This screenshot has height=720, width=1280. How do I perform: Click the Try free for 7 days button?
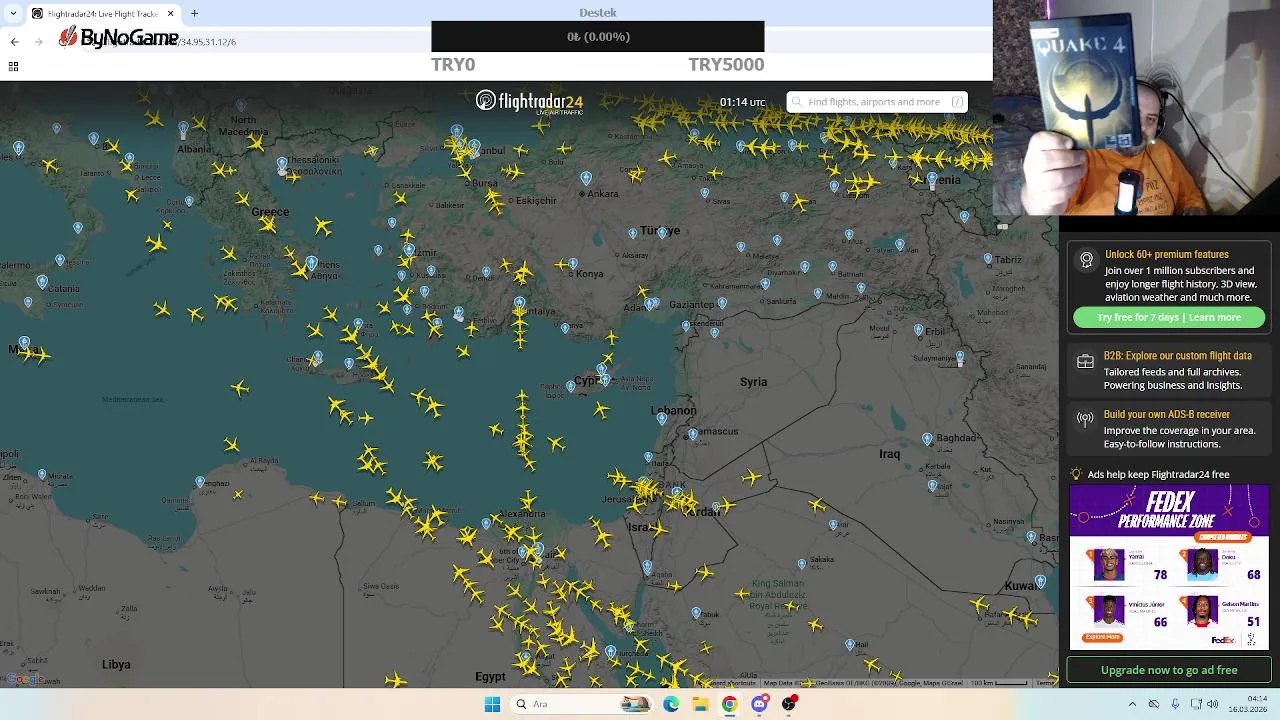click(x=1169, y=317)
